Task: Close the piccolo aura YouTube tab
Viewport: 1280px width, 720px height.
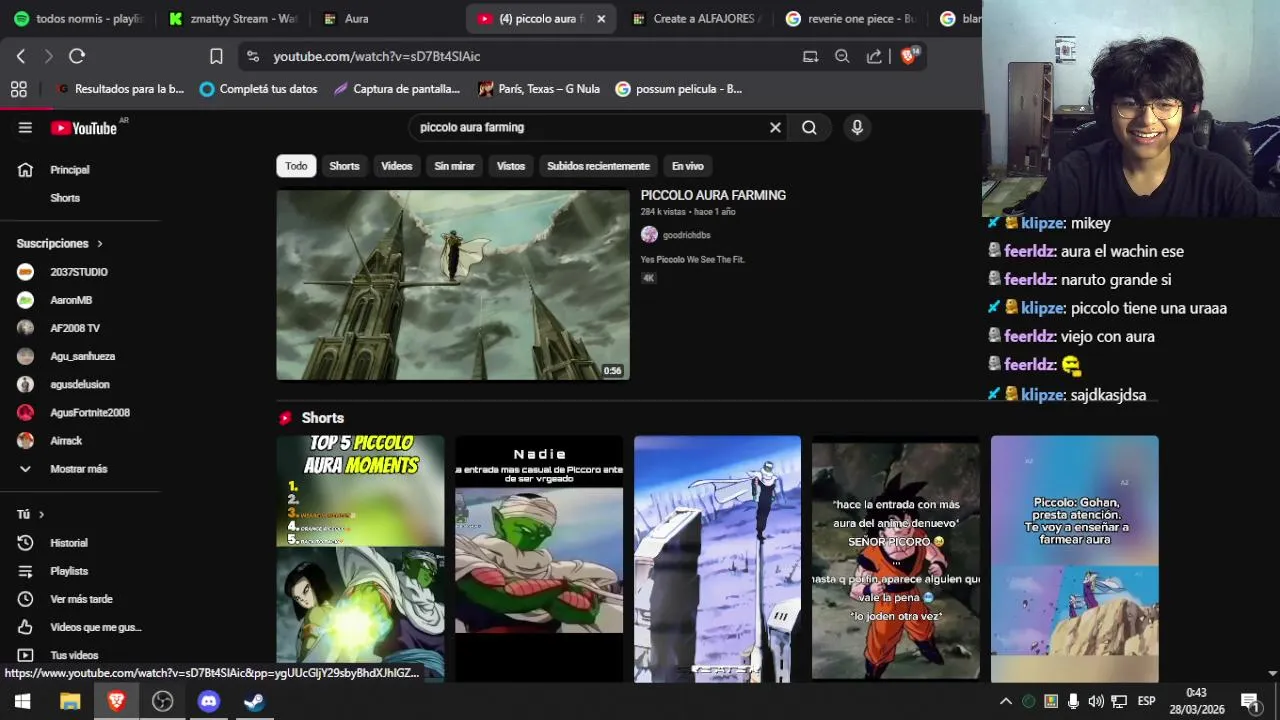Action: (x=601, y=19)
